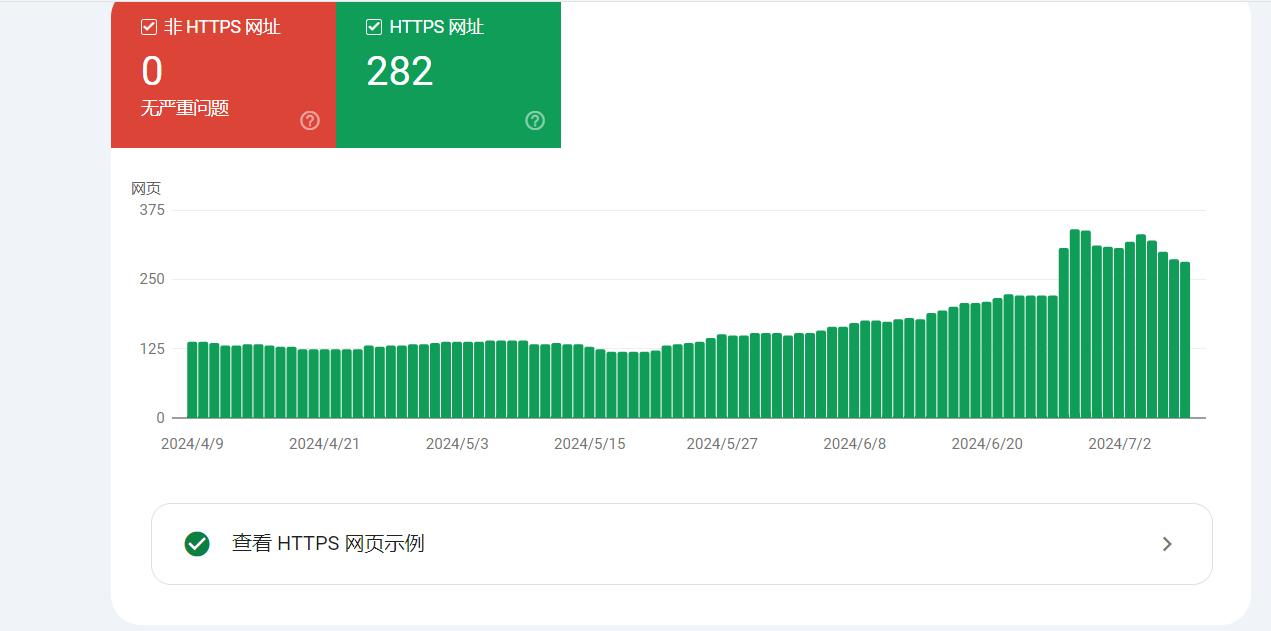Image resolution: width=1271 pixels, height=631 pixels.
Task: Expand HTTPS examples via right chevron arrow
Action: (1166, 544)
